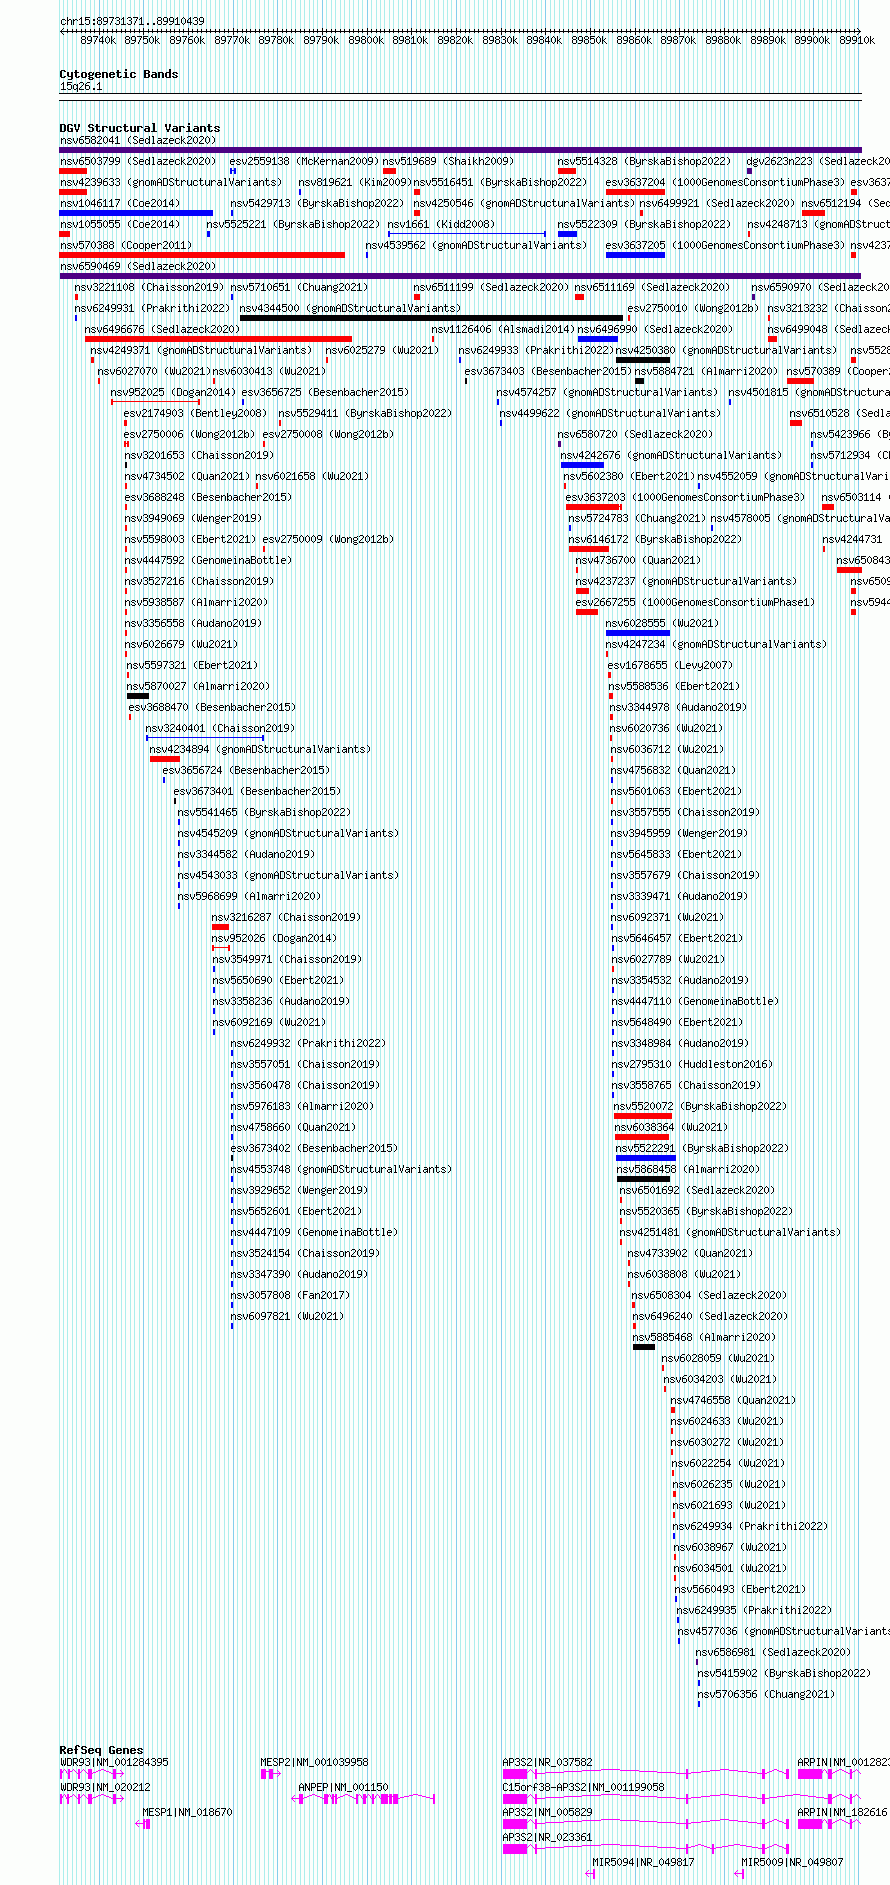Click the nsv5522309 (ByrskaBishop2022) blue bar
The height and width of the screenshot is (1885, 890).
567,234
